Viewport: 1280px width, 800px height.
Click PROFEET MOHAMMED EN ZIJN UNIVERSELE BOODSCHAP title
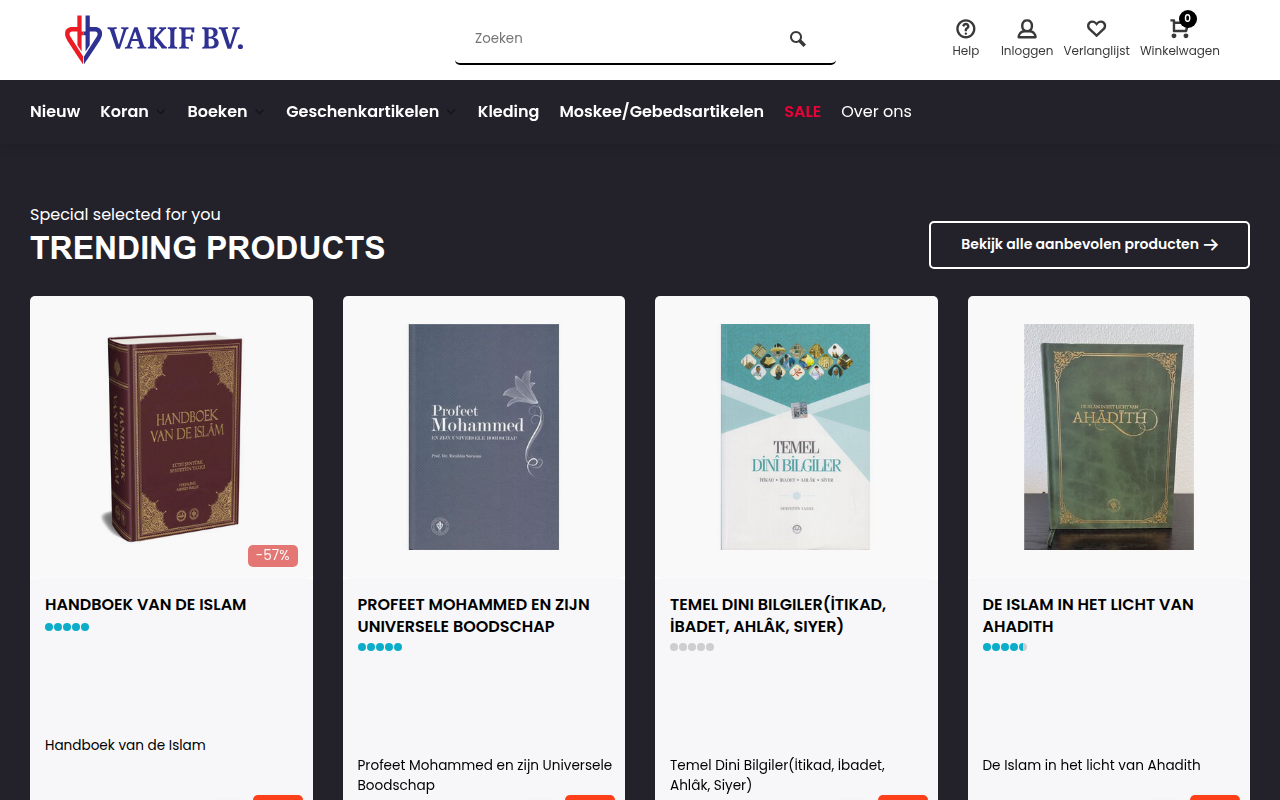(473, 615)
